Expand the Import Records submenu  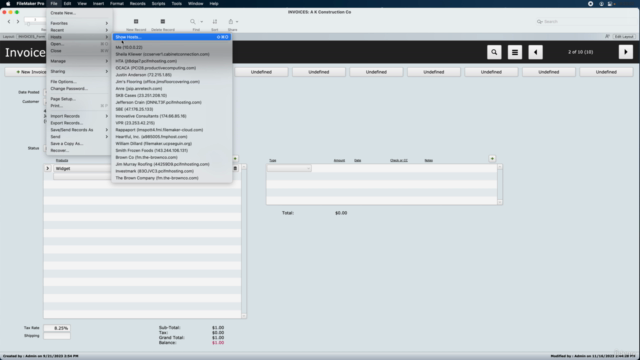click(x=79, y=116)
